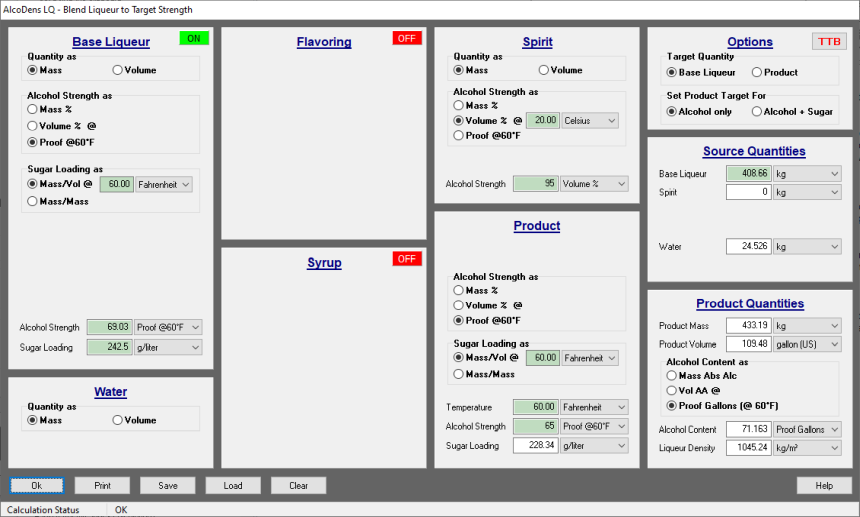Edit source Spirit quantity 0 field
The height and width of the screenshot is (517, 860).
tap(749, 192)
